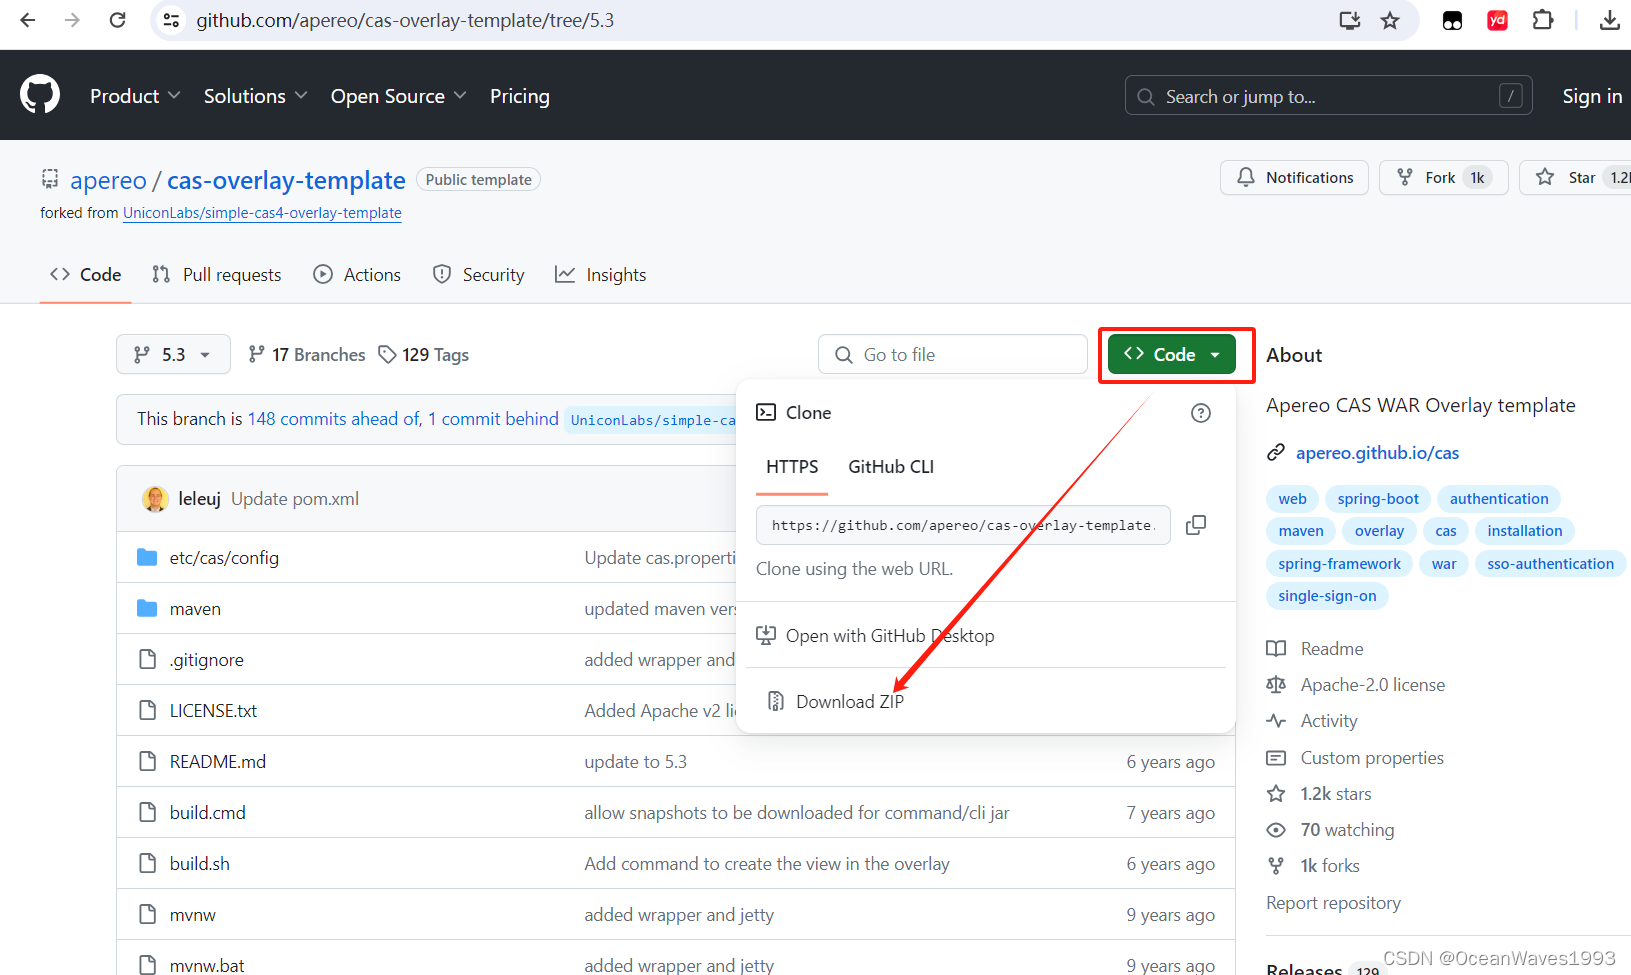Click the Search or jump to field
This screenshot has width=1631, height=975.
1328,96
